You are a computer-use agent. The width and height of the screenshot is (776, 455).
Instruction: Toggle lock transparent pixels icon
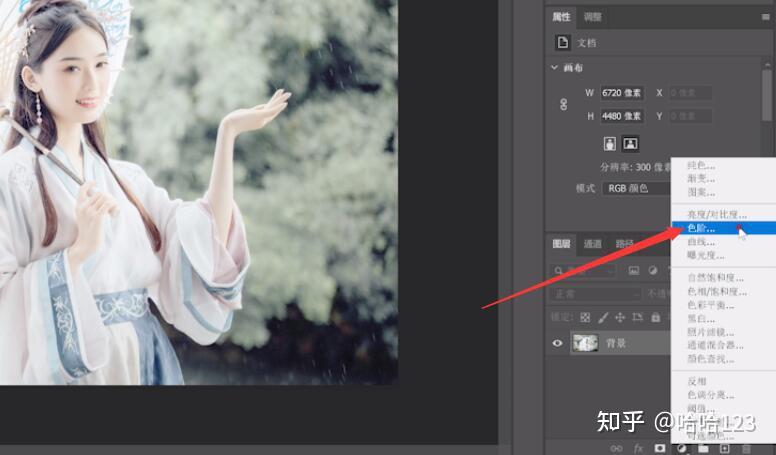click(585, 317)
